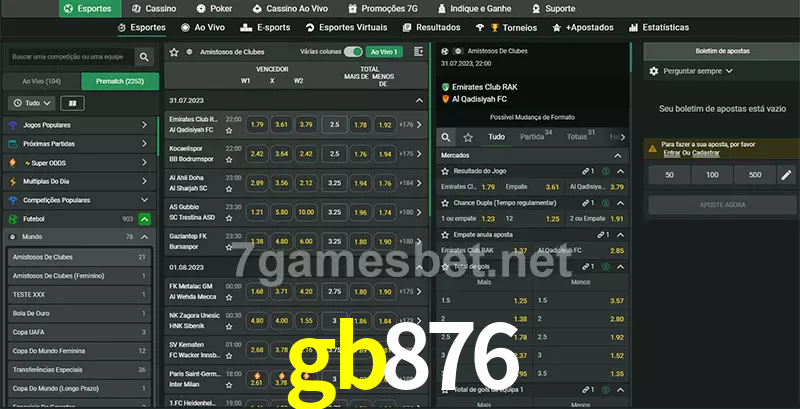Open the layout list icon beside Ao Vivo 1
This screenshot has height=409, width=800.
point(418,52)
